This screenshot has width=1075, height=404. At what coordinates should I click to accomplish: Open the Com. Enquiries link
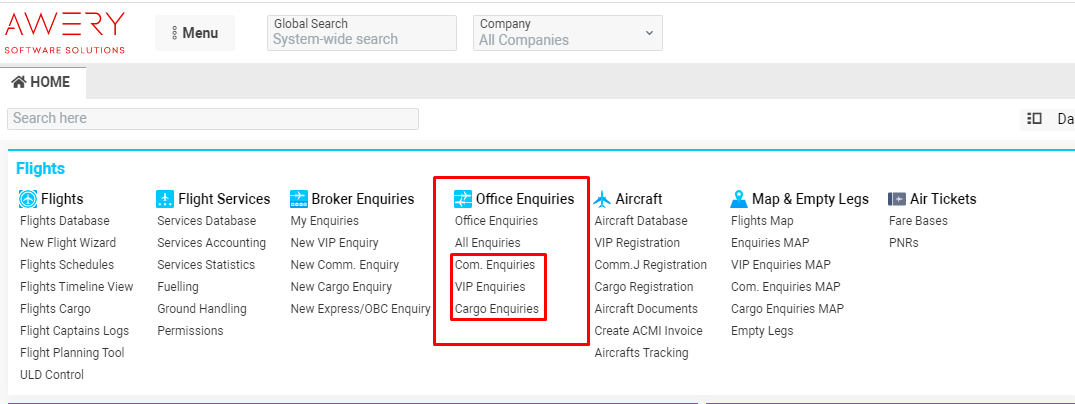pyautogui.click(x=495, y=265)
